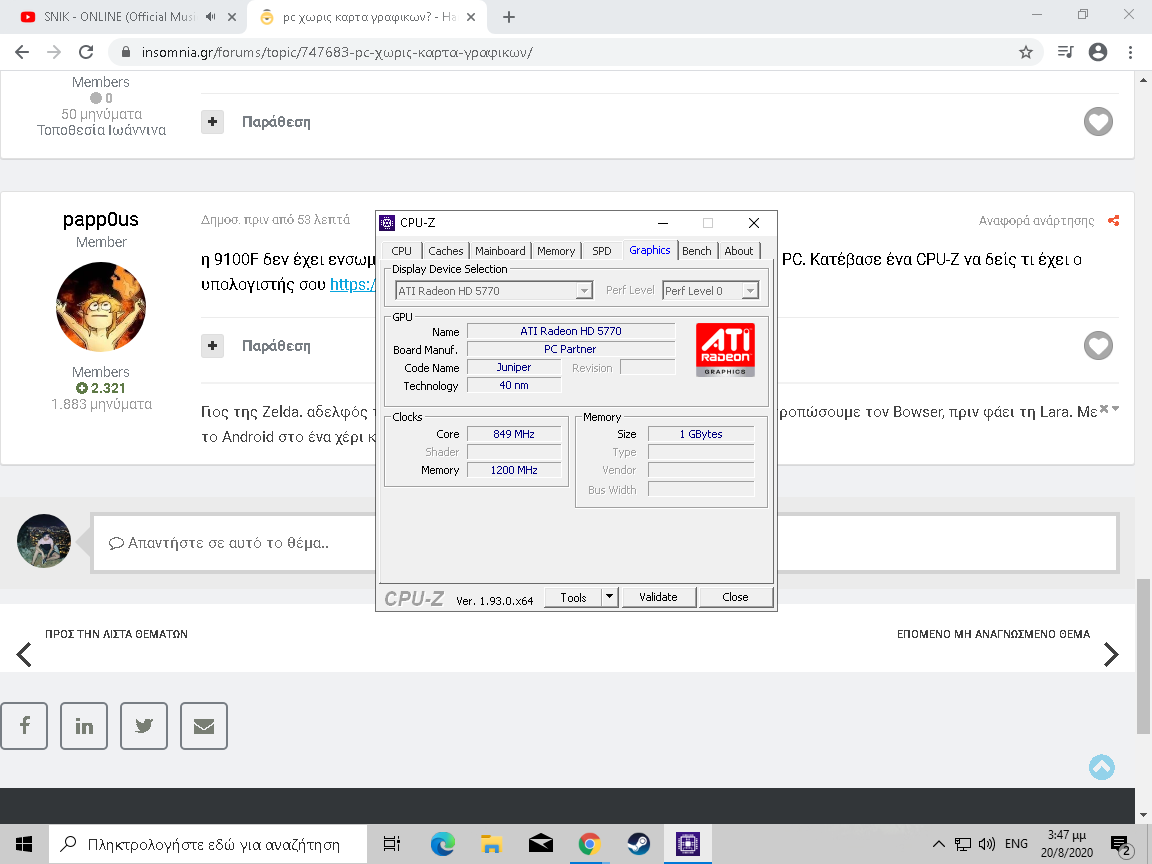Share the topic on Twitter

144,726
